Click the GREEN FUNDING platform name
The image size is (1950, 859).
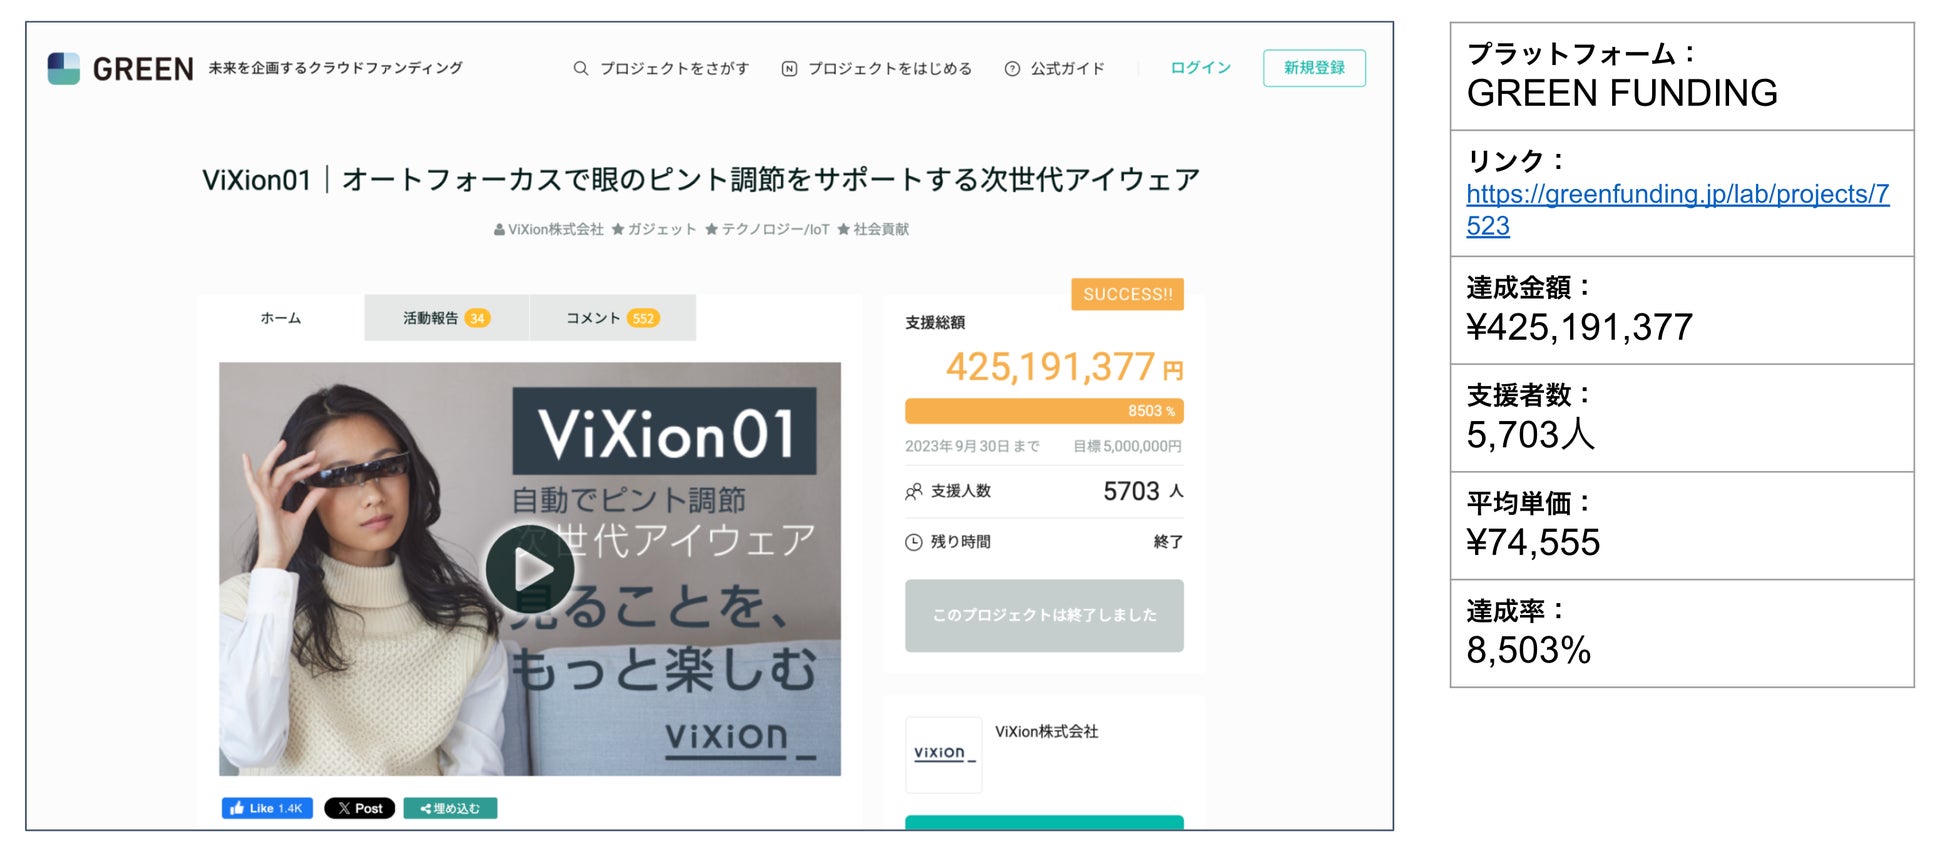click(1622, 93)
